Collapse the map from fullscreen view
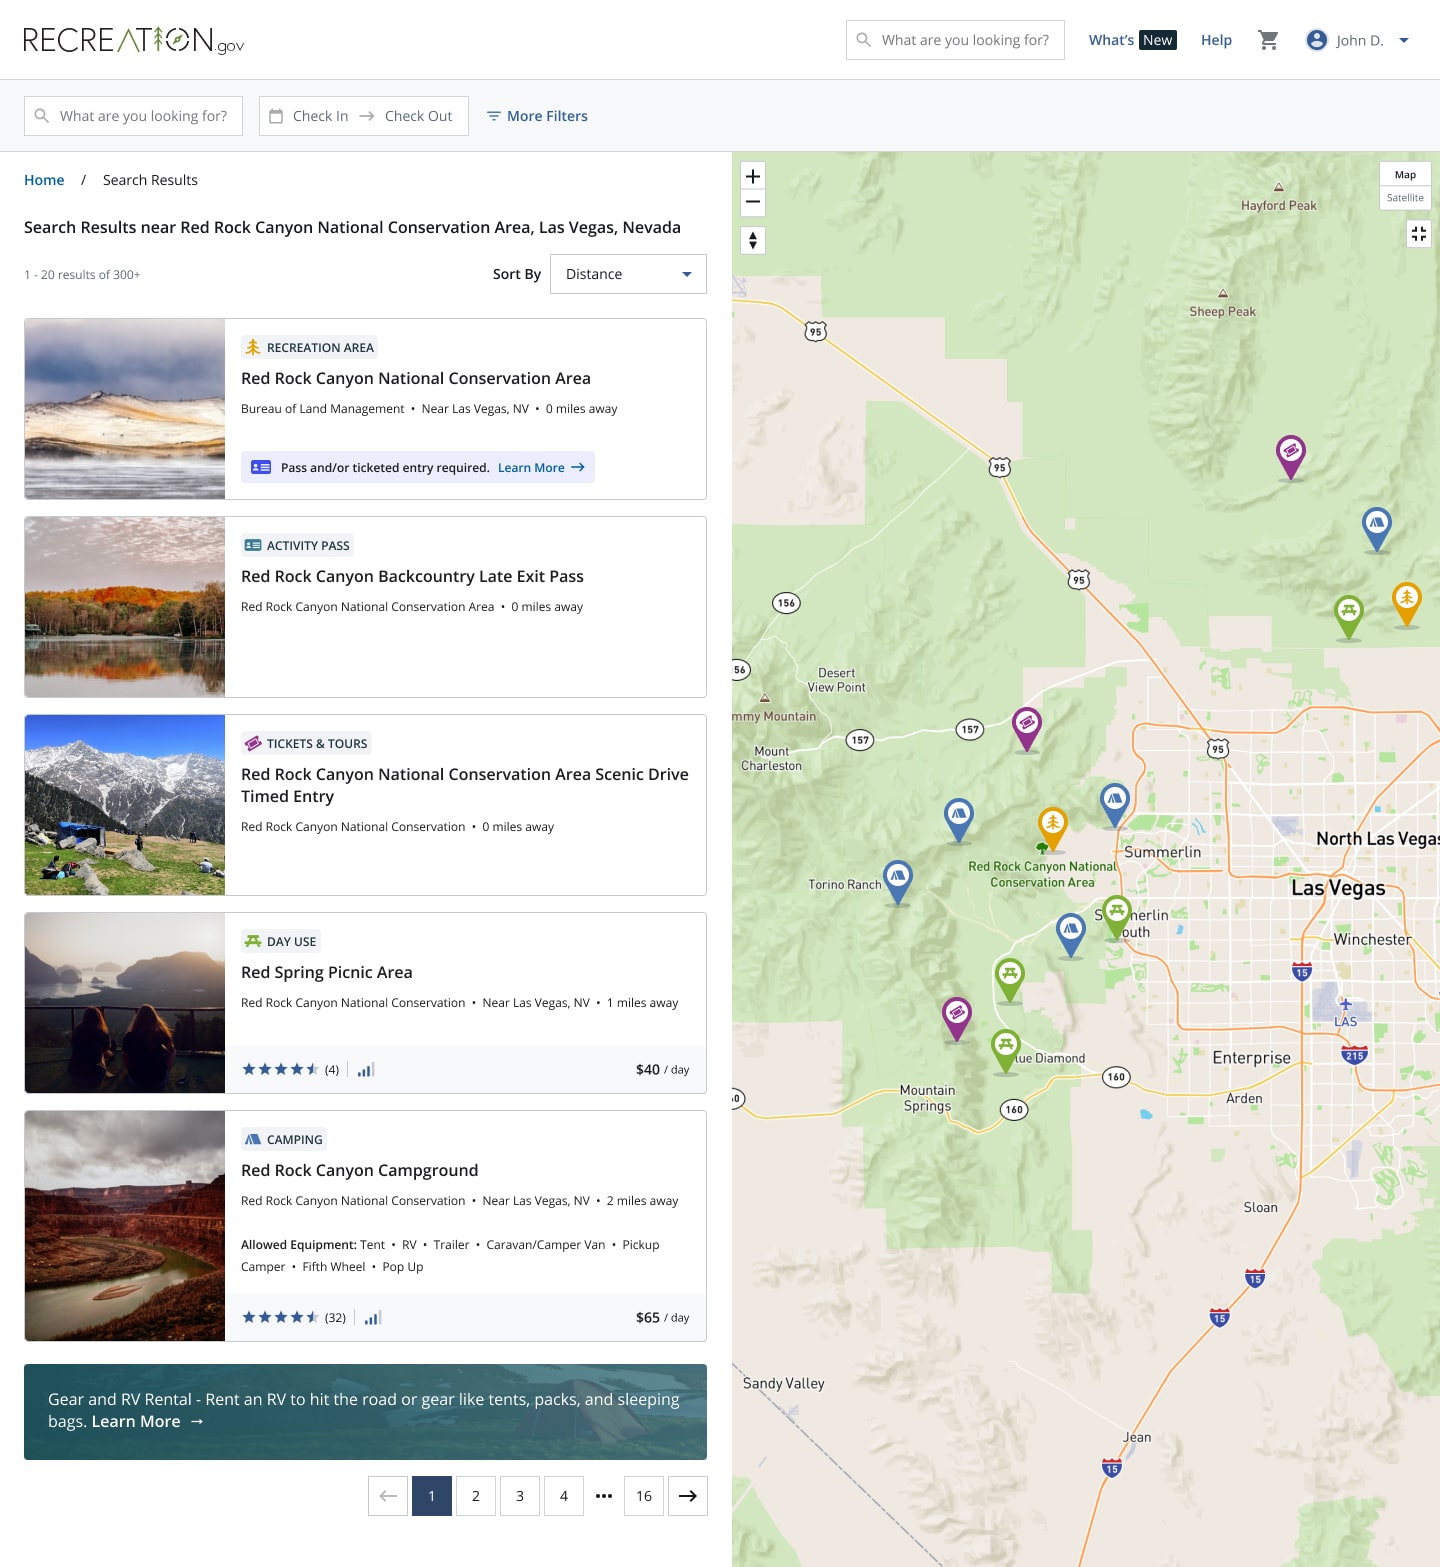Image resolution: width=1440 pixels, height=1567 pixels. (1418, 234)
